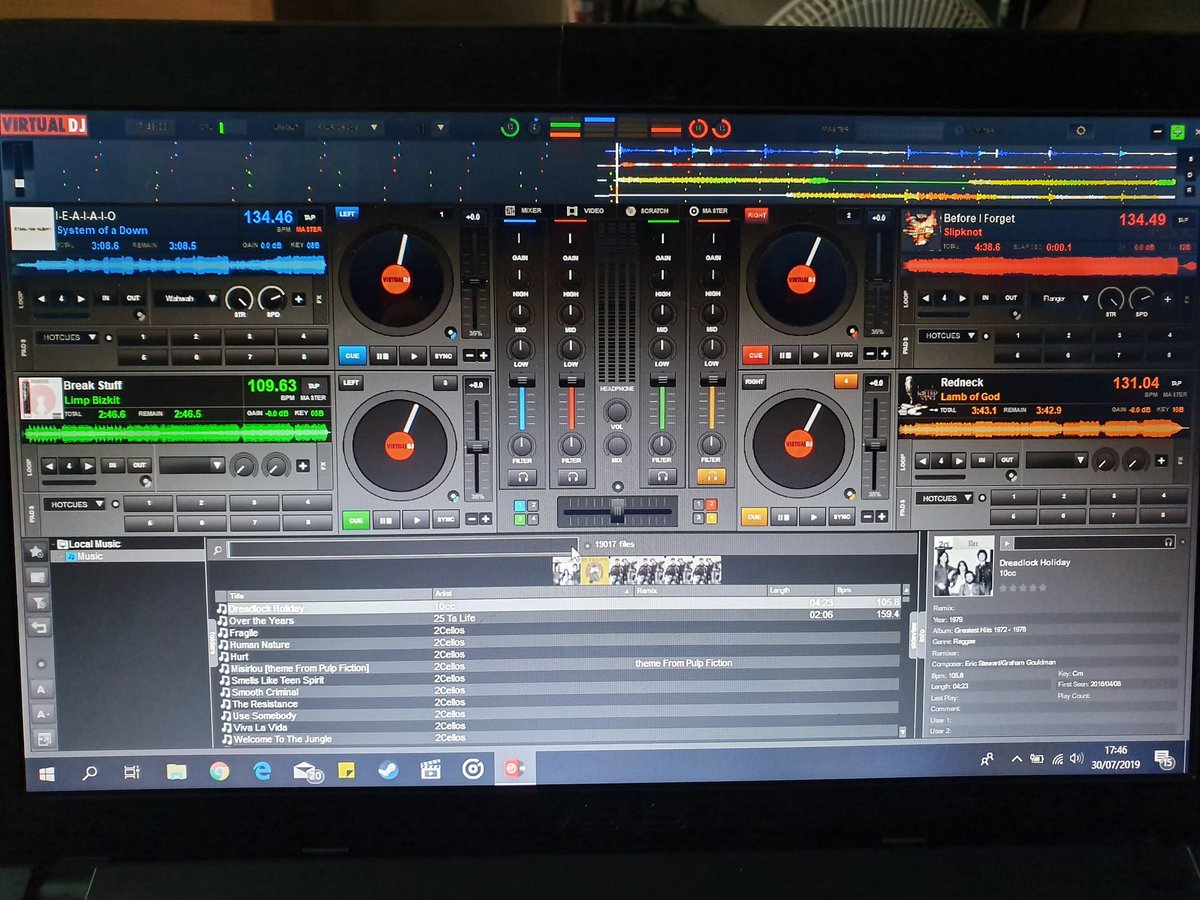Play the I-E-A-I-A-I-O deck
This screenshot has width=1200, height=900.
pos(413,355)
